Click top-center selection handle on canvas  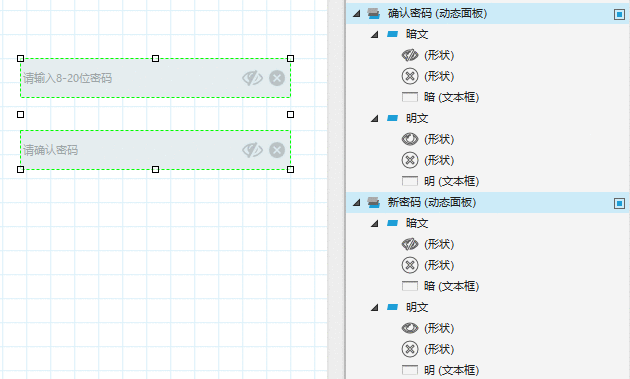[x=155, y=59]
